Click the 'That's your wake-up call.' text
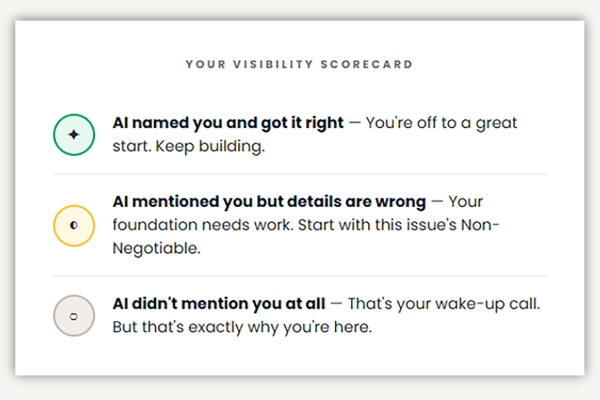Image resolution: width=600 pixels, height=400 pixels. pyautogui.click(x=444, y=304)
